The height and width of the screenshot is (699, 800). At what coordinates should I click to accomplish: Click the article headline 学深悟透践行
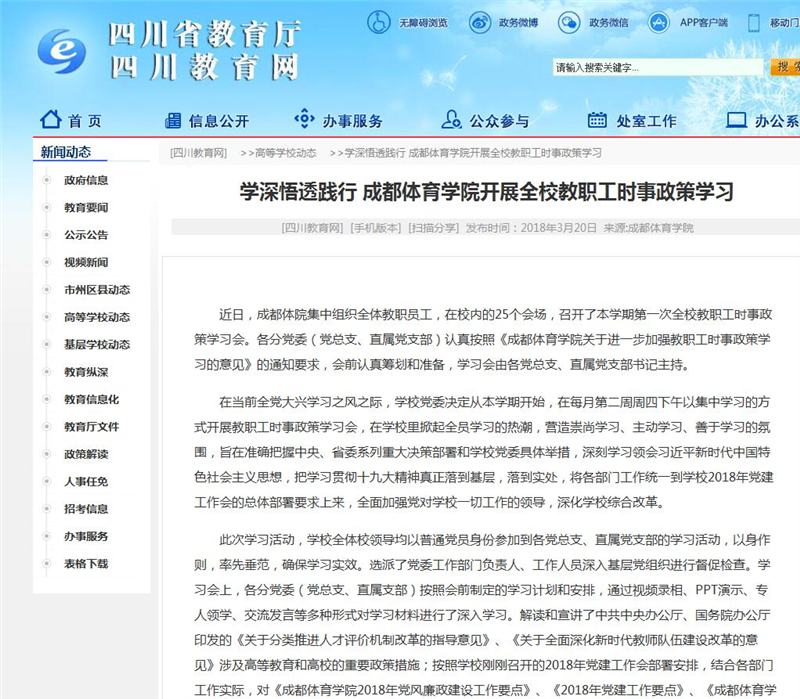487,192
